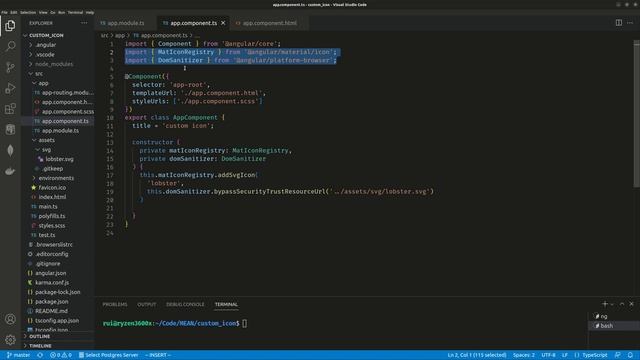Change end of line sequence LF
Screen dimensions: 640x360
tap(565, 355)
